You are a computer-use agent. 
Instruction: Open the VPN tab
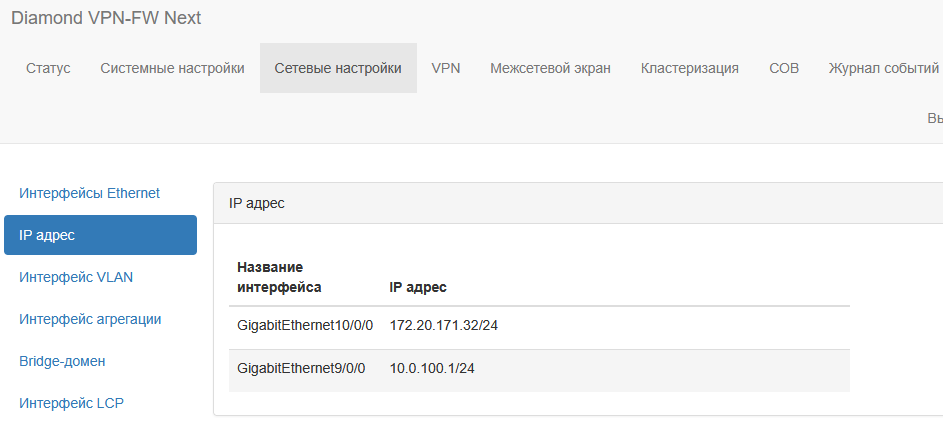tap(446, 68)
